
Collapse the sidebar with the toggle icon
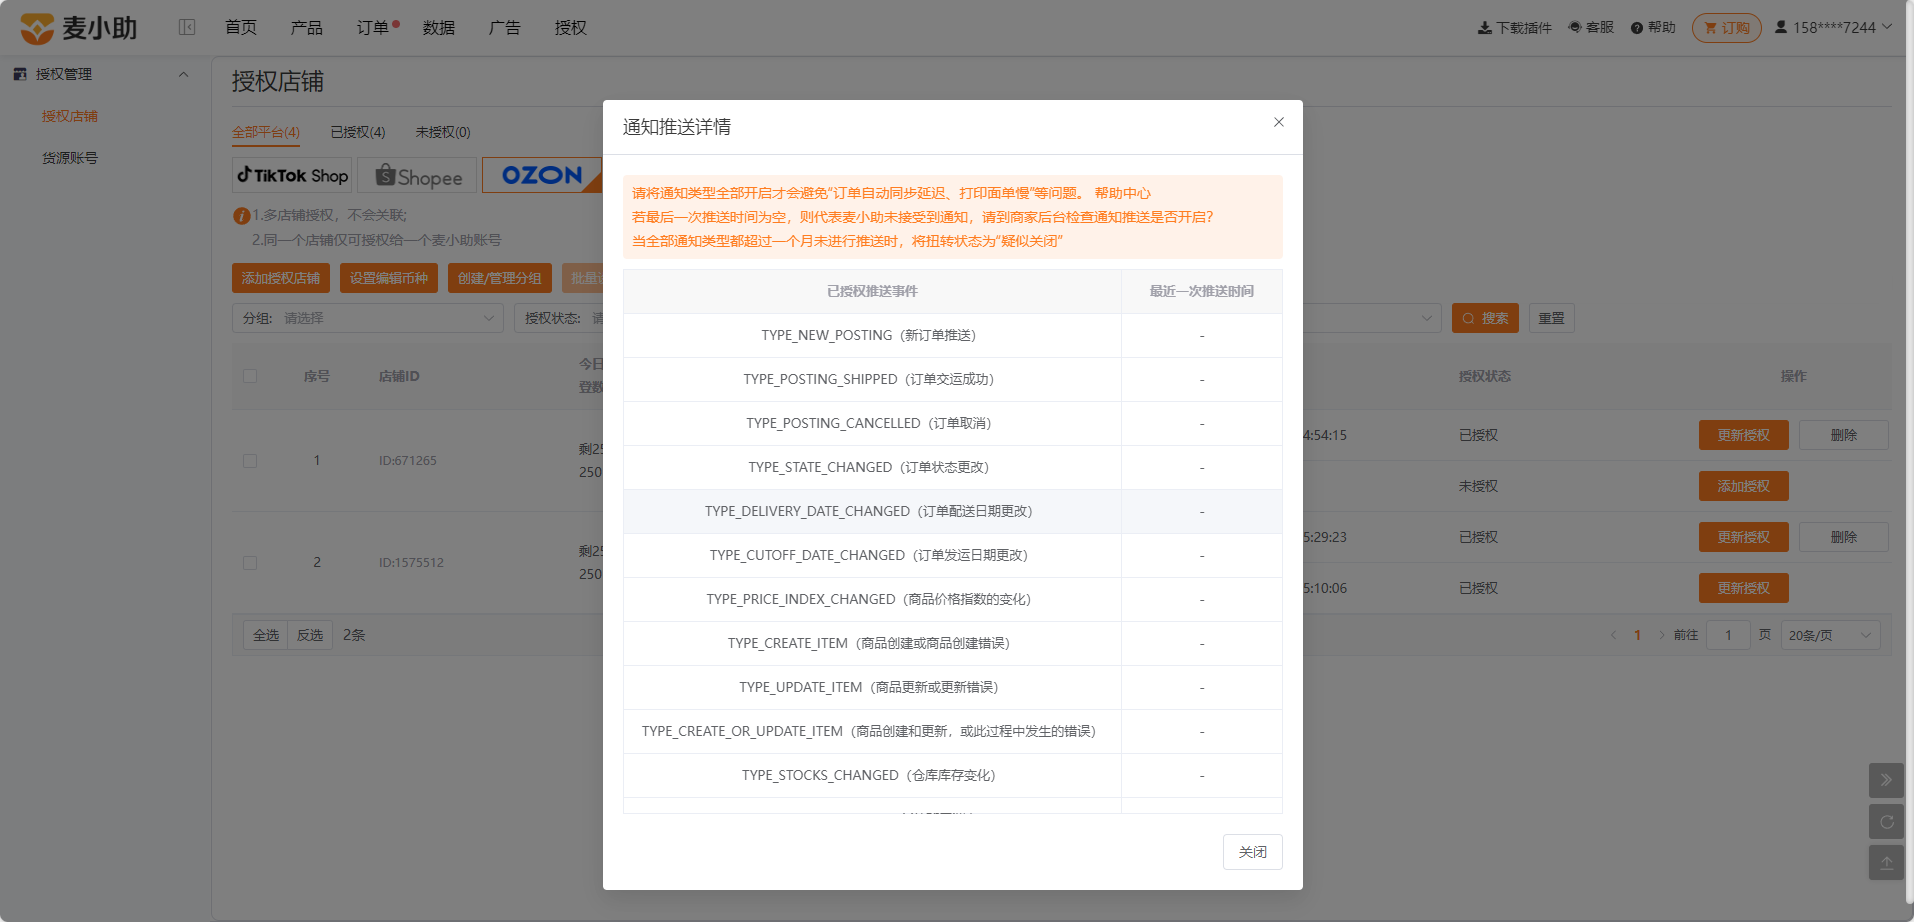click(187, 27)
